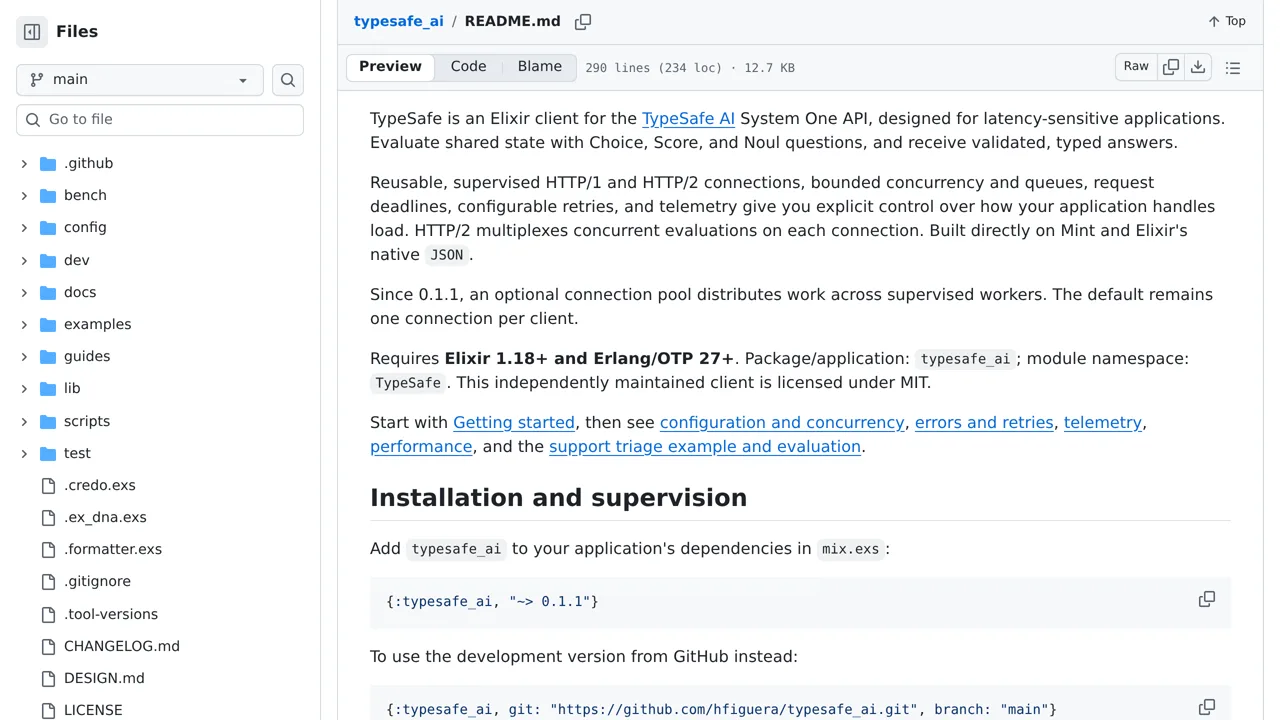Download the raw README file
The image size is (1280, 720).
1198,67
